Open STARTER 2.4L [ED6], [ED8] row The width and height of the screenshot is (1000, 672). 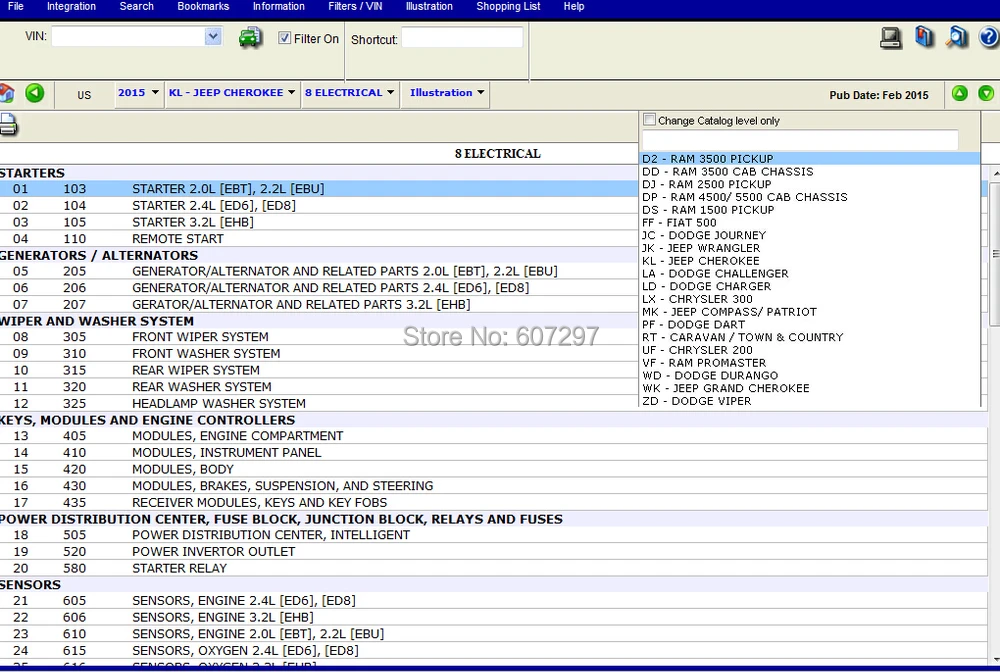pos(319,205)
